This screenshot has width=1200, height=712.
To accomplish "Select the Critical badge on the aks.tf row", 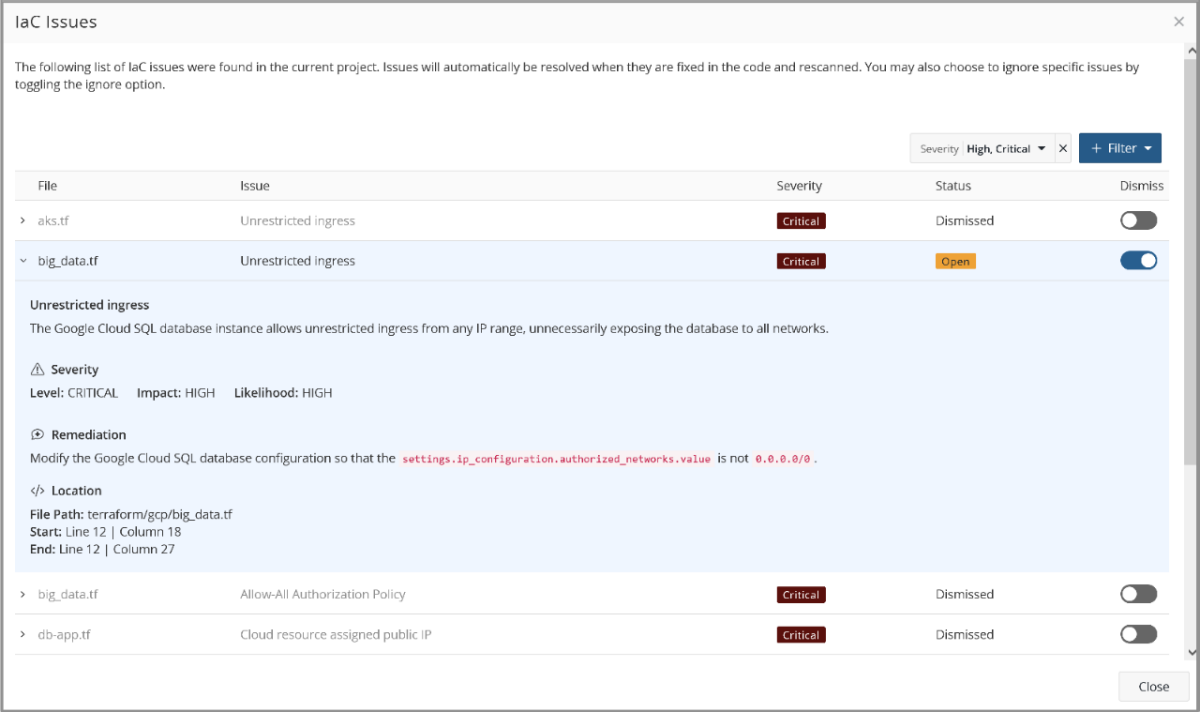I will 801,220.
